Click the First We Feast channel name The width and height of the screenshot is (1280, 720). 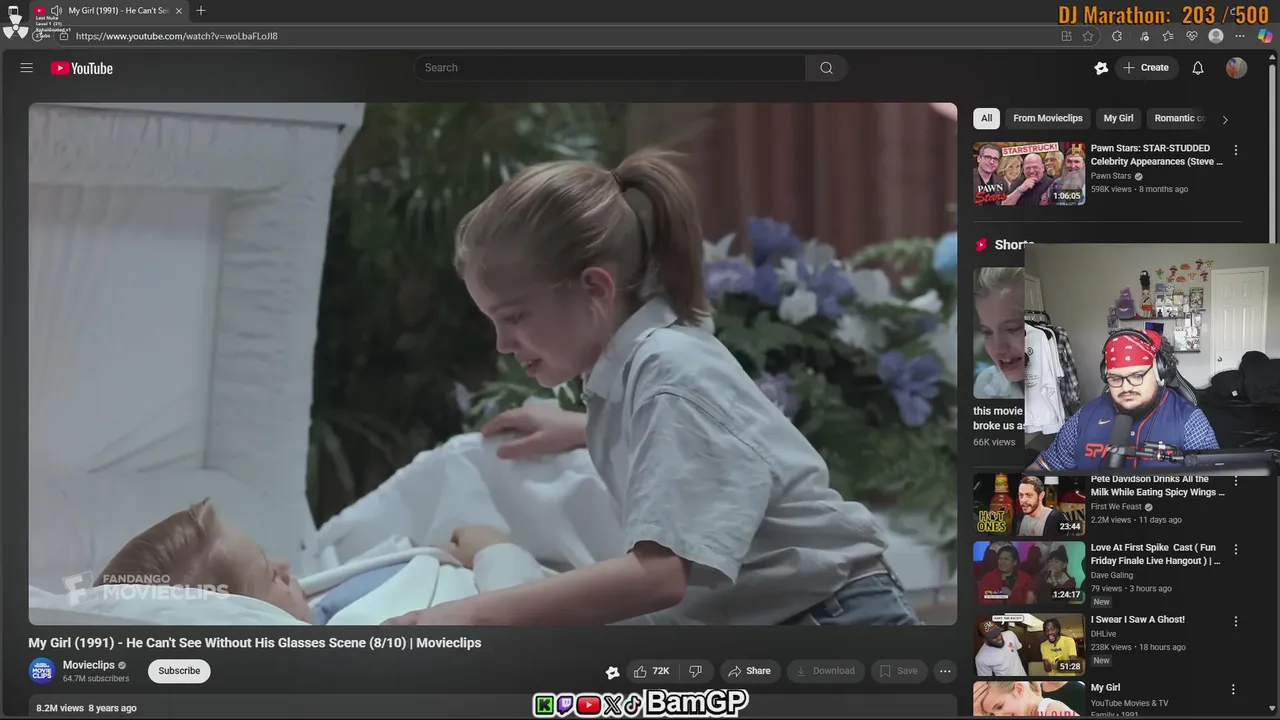(1116, 507)
